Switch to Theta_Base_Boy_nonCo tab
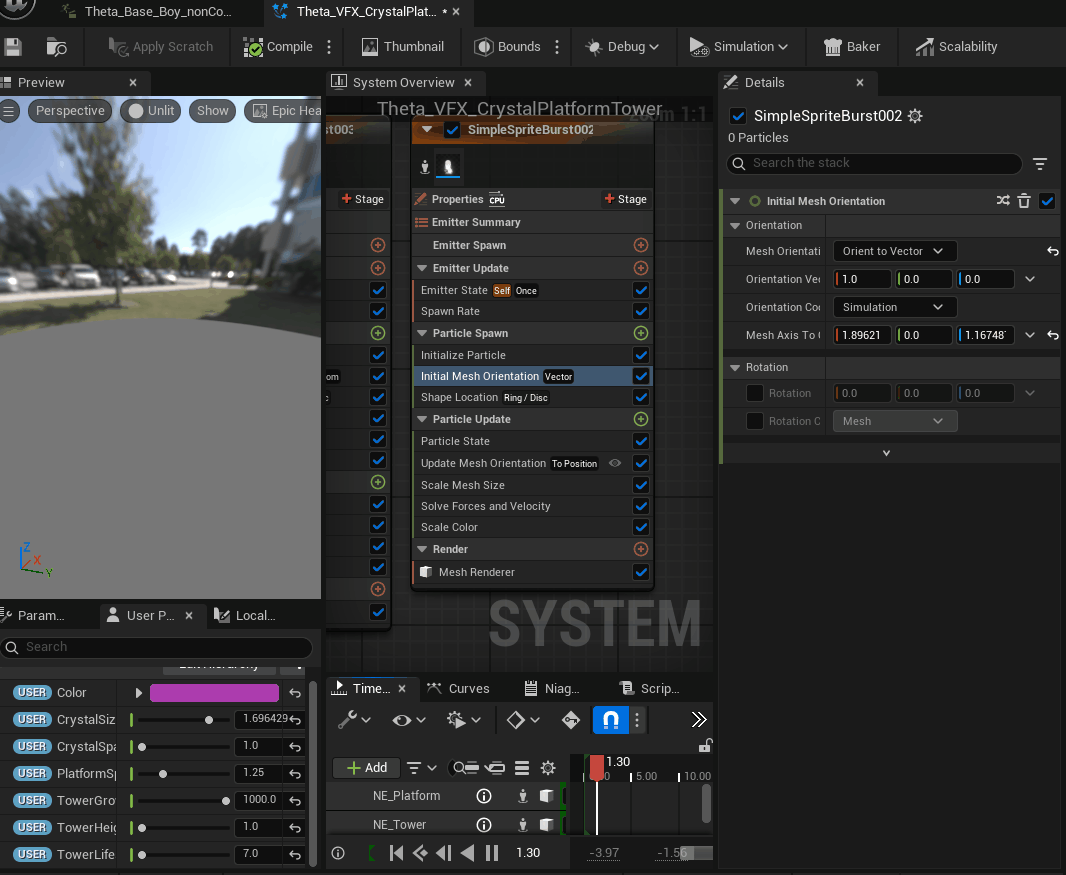This screenshot has width=1066, height=875. click(x=157, y=12)
